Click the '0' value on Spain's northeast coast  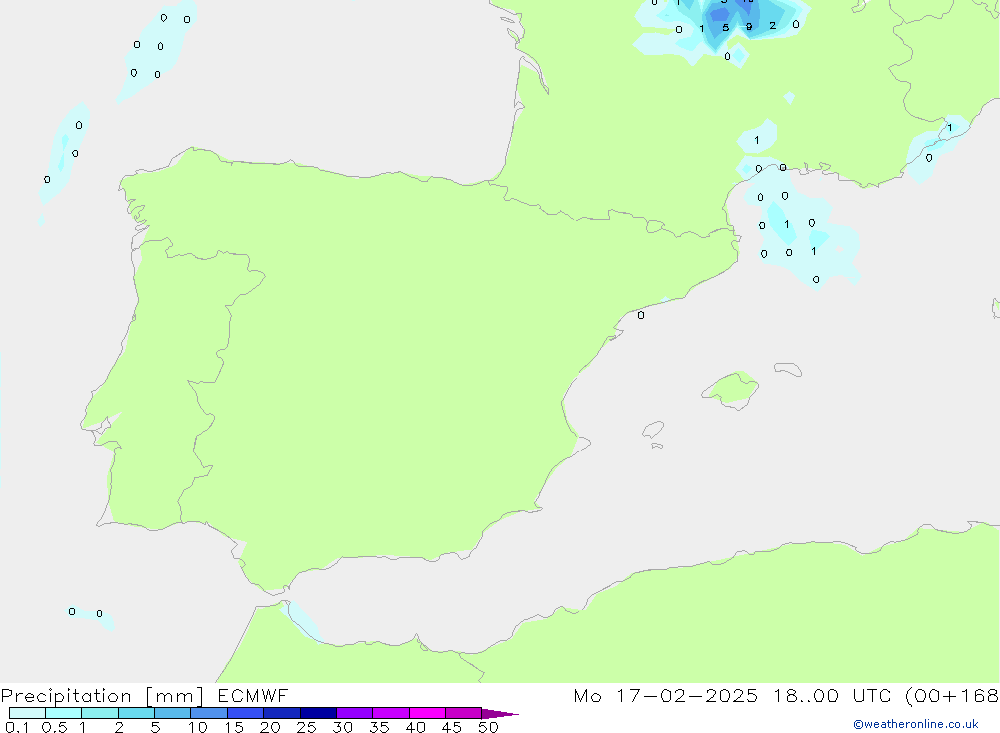coord(641,315)
